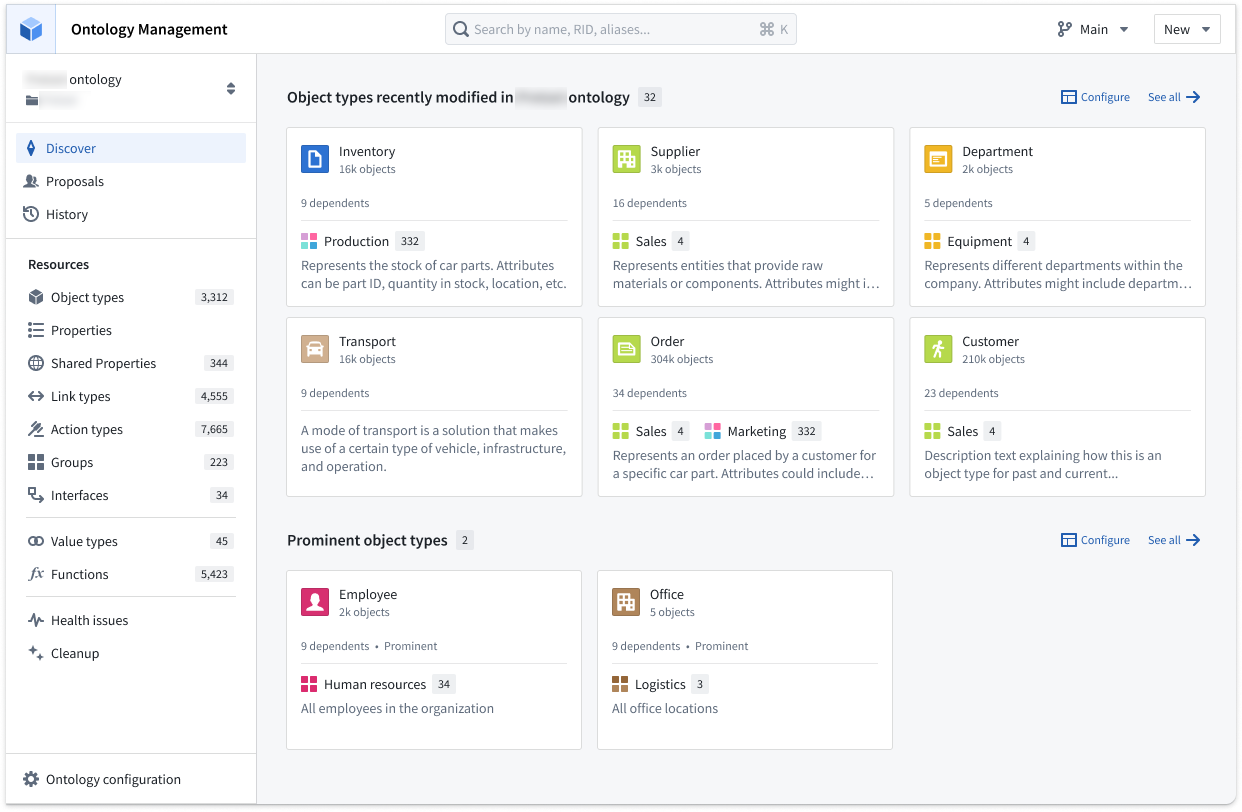Viewport: 1242px width, 812px height.
Task: Click the Production group grid icon
Action: pos(309,241)
